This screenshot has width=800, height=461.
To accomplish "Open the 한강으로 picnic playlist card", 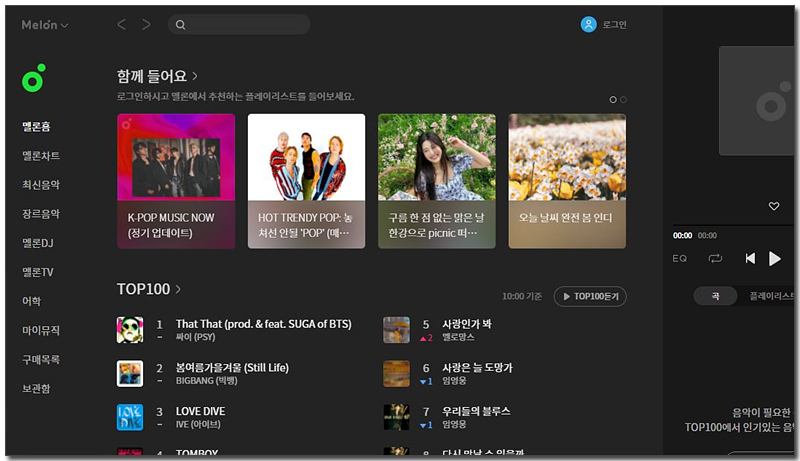I will pyautogui.click(x=437, y=181).
